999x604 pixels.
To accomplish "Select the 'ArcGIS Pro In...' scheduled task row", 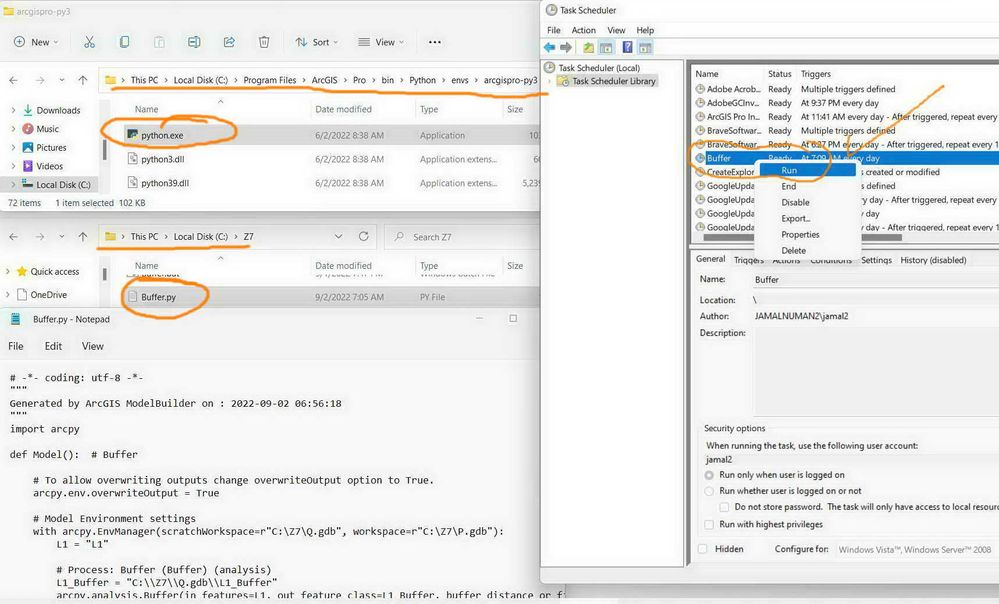I will 845,117.
